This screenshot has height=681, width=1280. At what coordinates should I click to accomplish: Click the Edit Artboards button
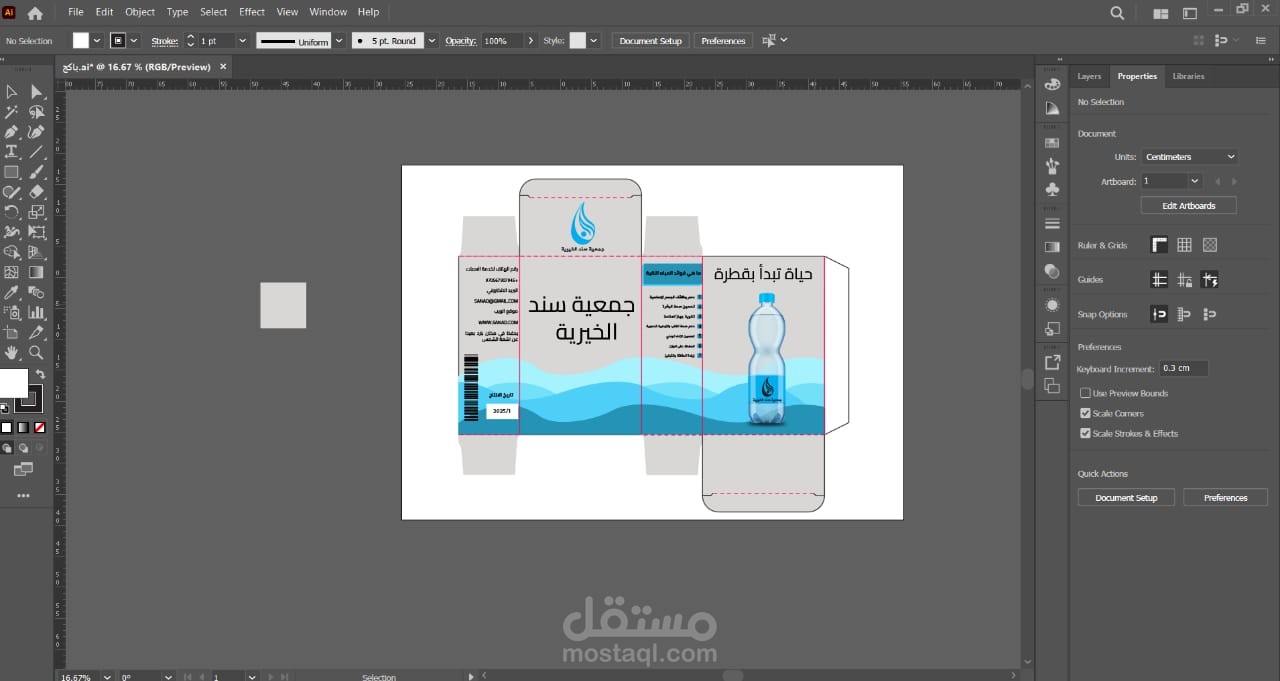[x=1189, y=205]
